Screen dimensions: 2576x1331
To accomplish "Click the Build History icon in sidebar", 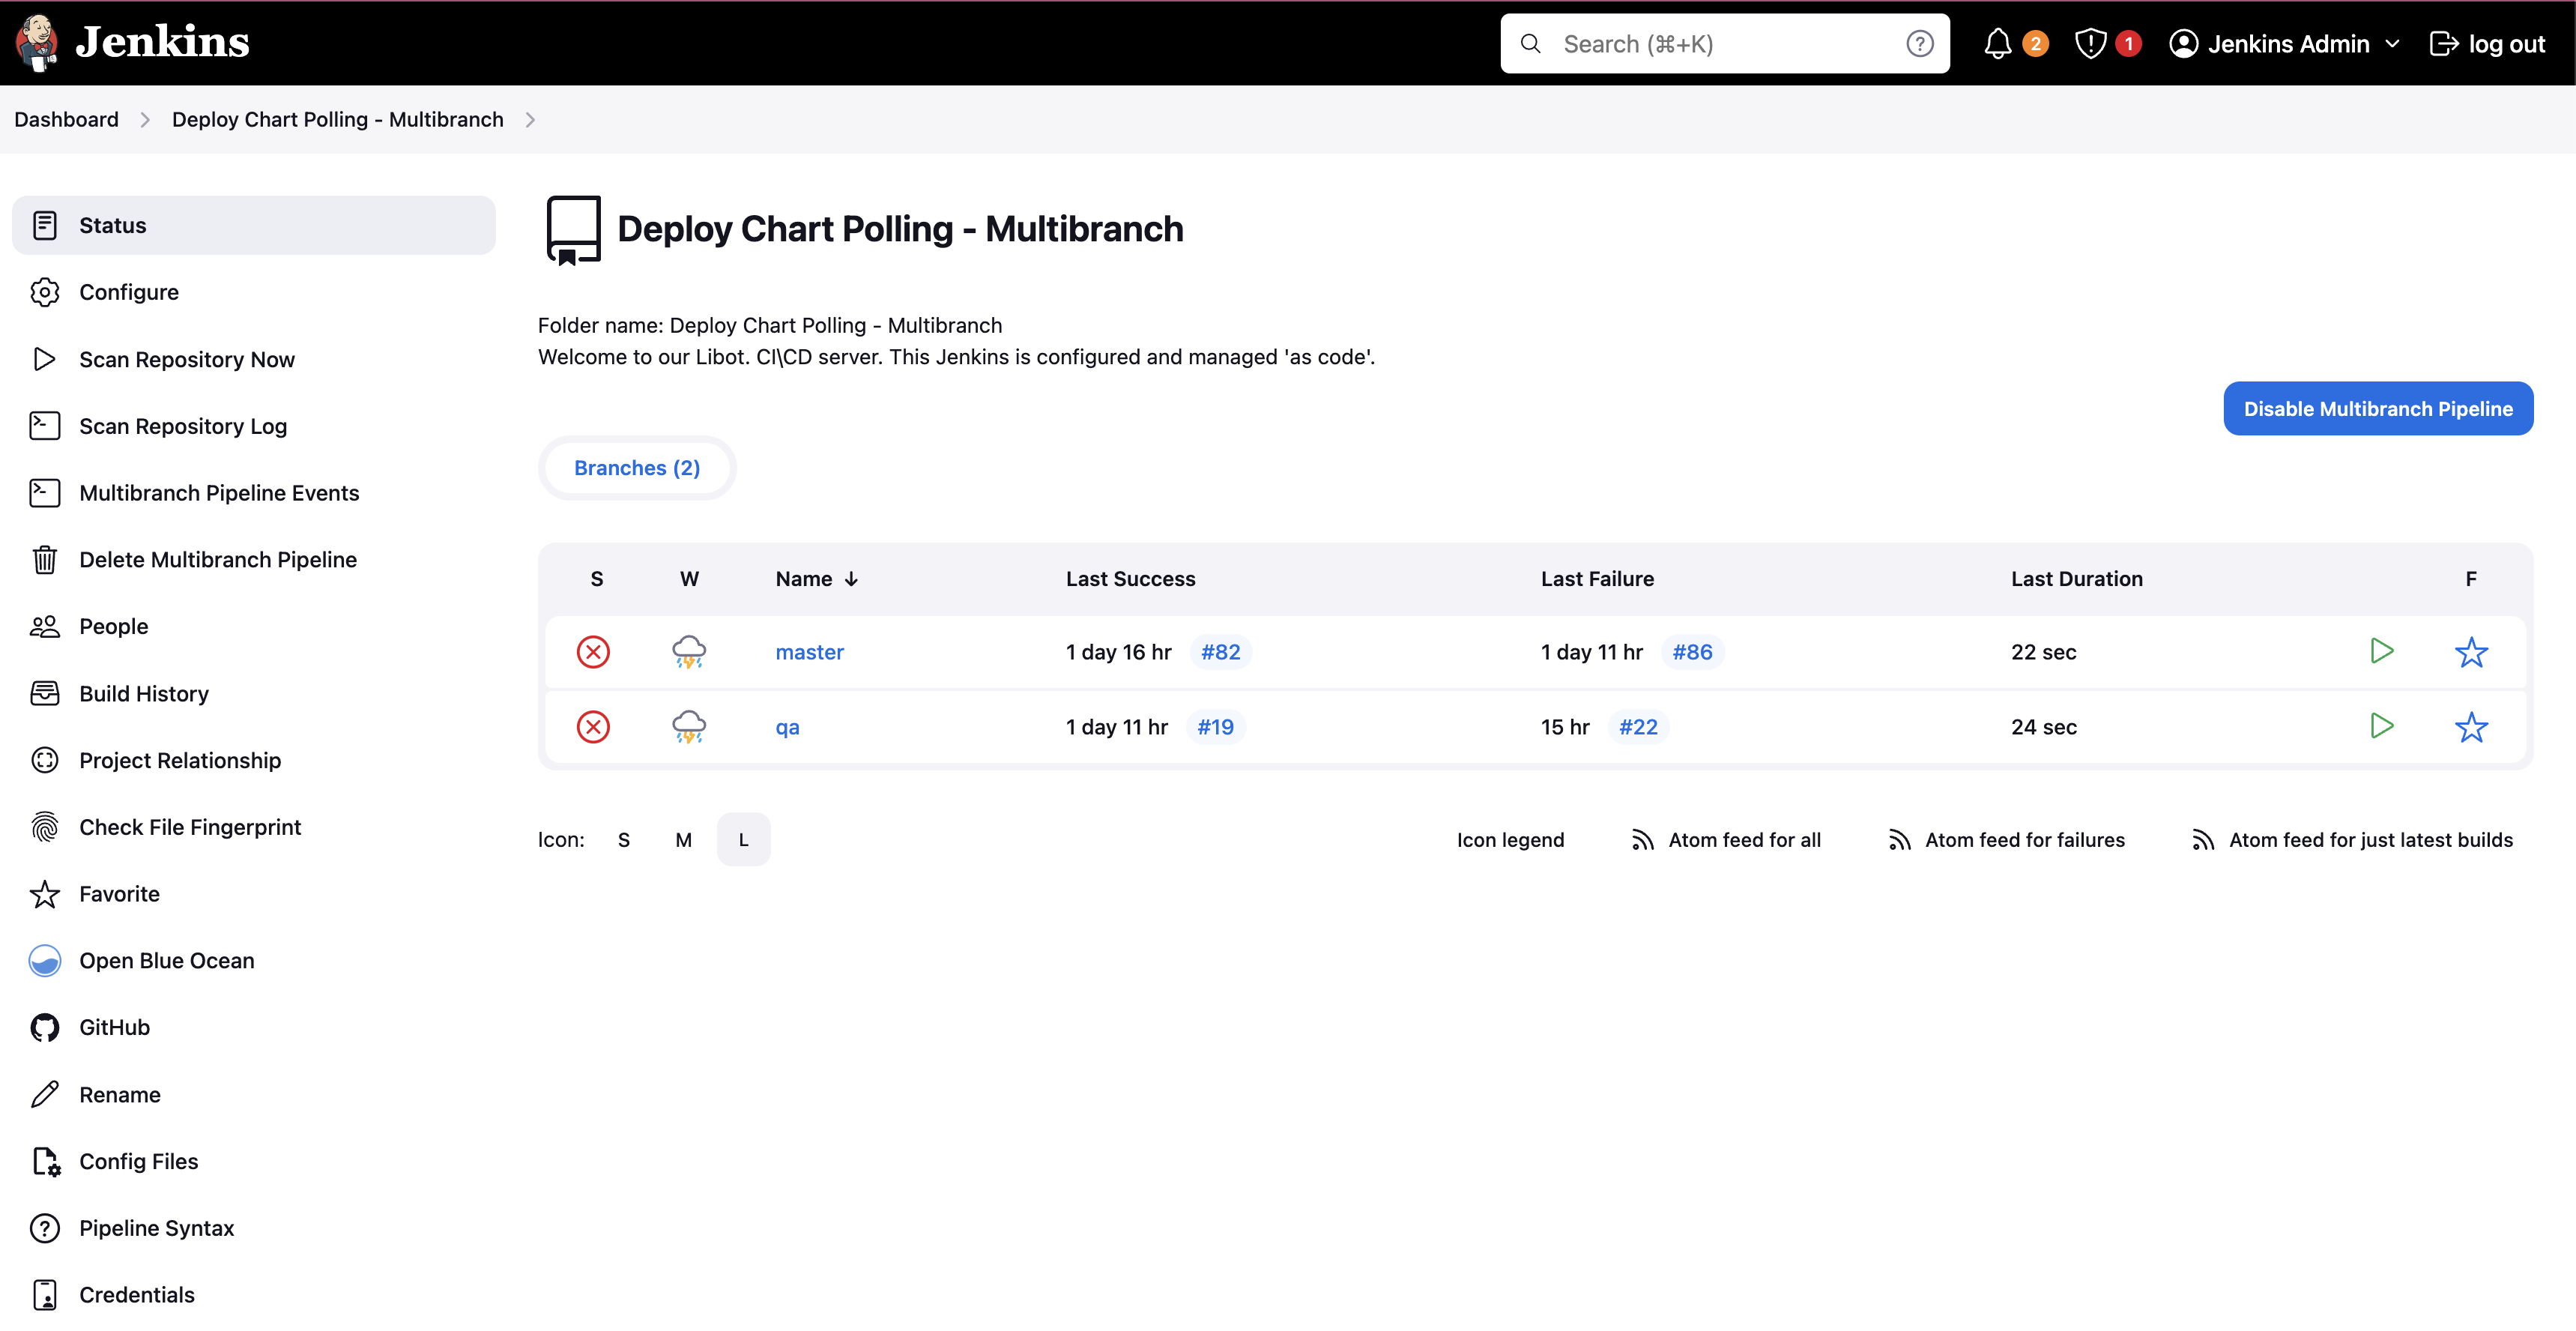I will [46, 692].
